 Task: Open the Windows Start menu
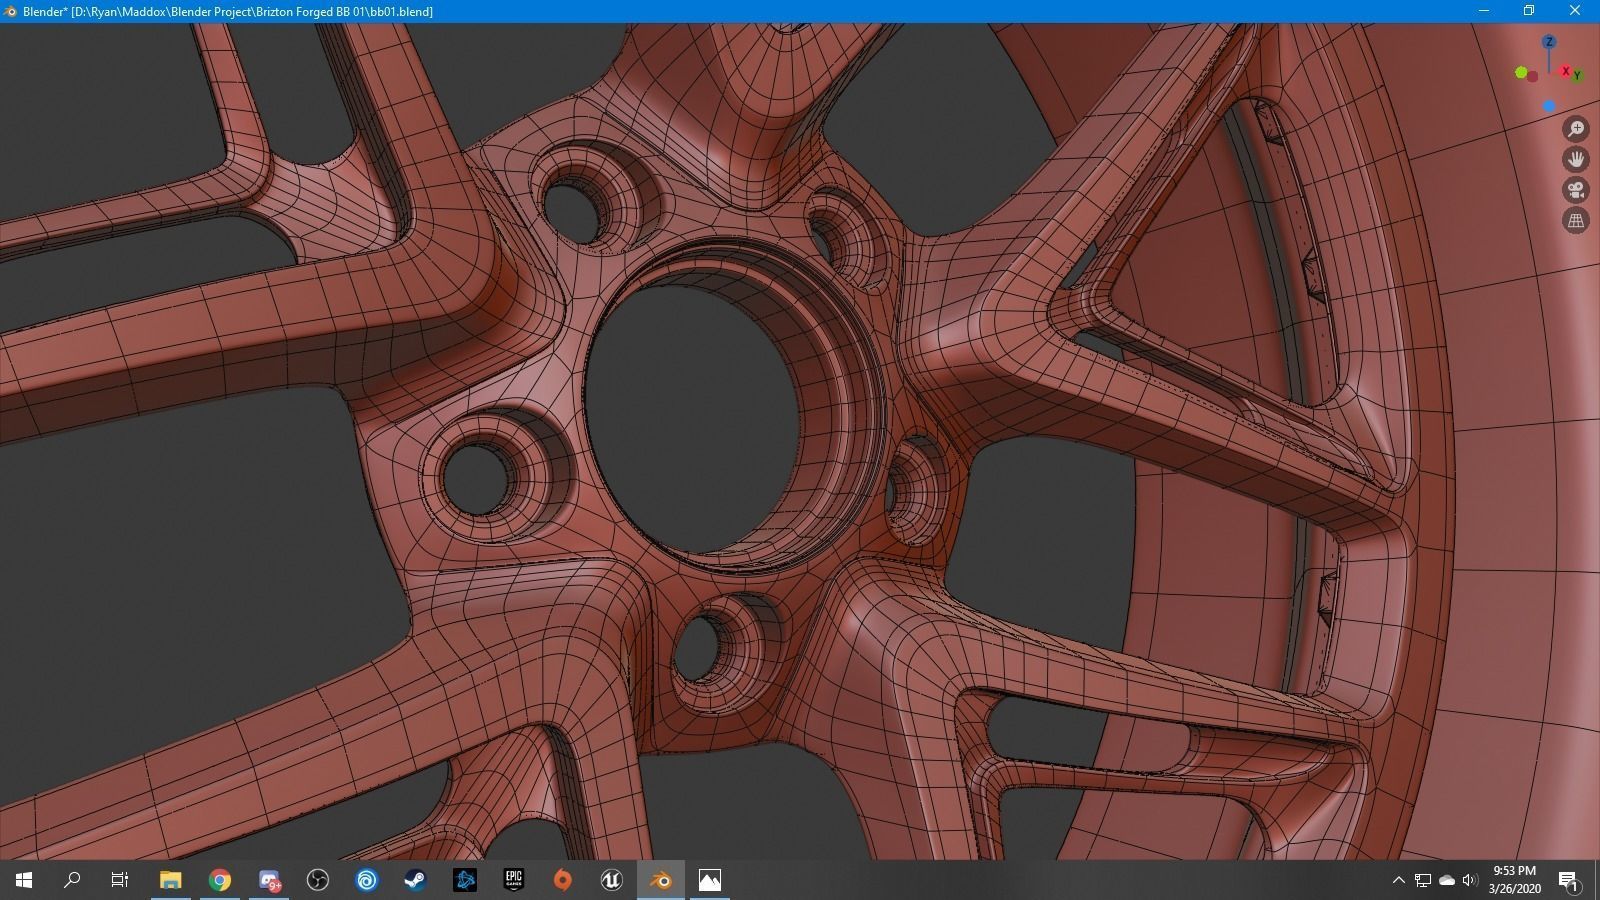[x=24, y=880]
